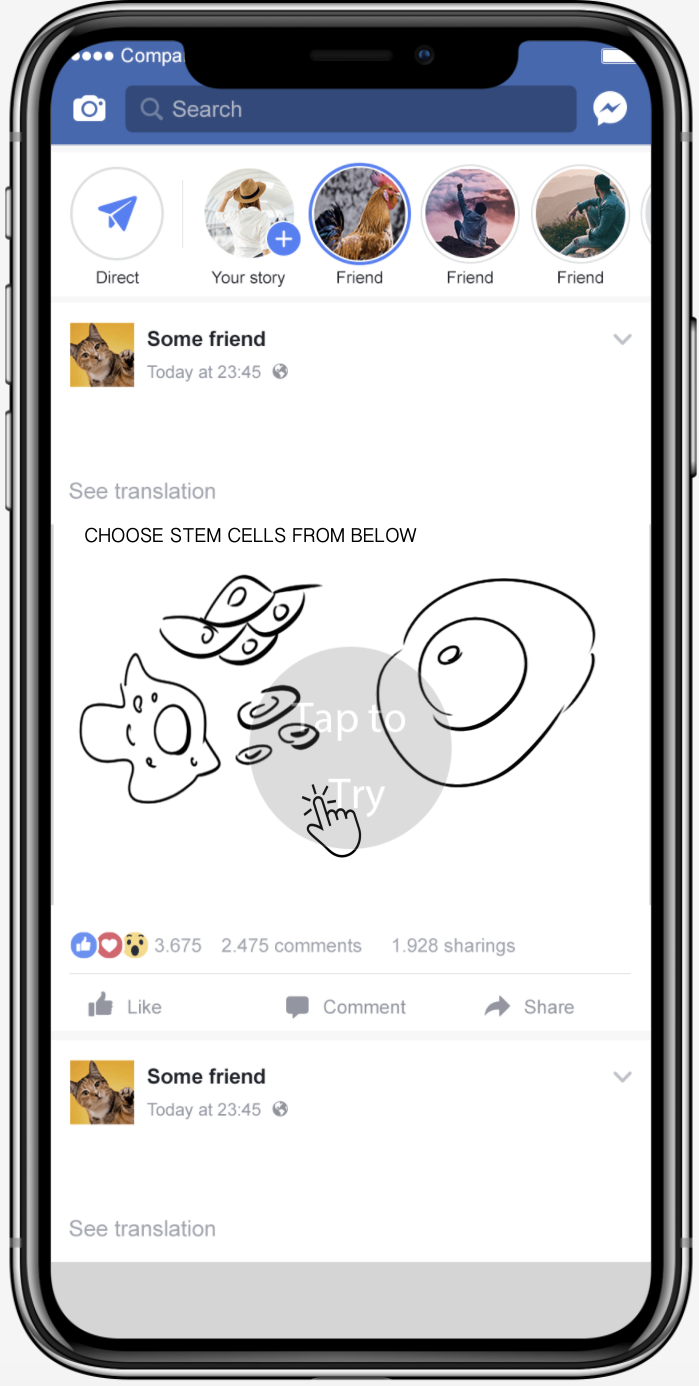Open first post's cat profile picture
The width and height of the screenshot is (699, 1386).
tap(102, 354)
